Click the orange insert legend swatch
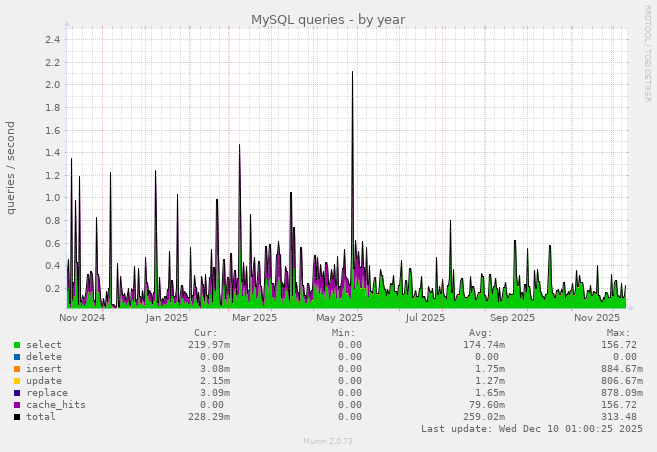 click(x=17, y=369)
